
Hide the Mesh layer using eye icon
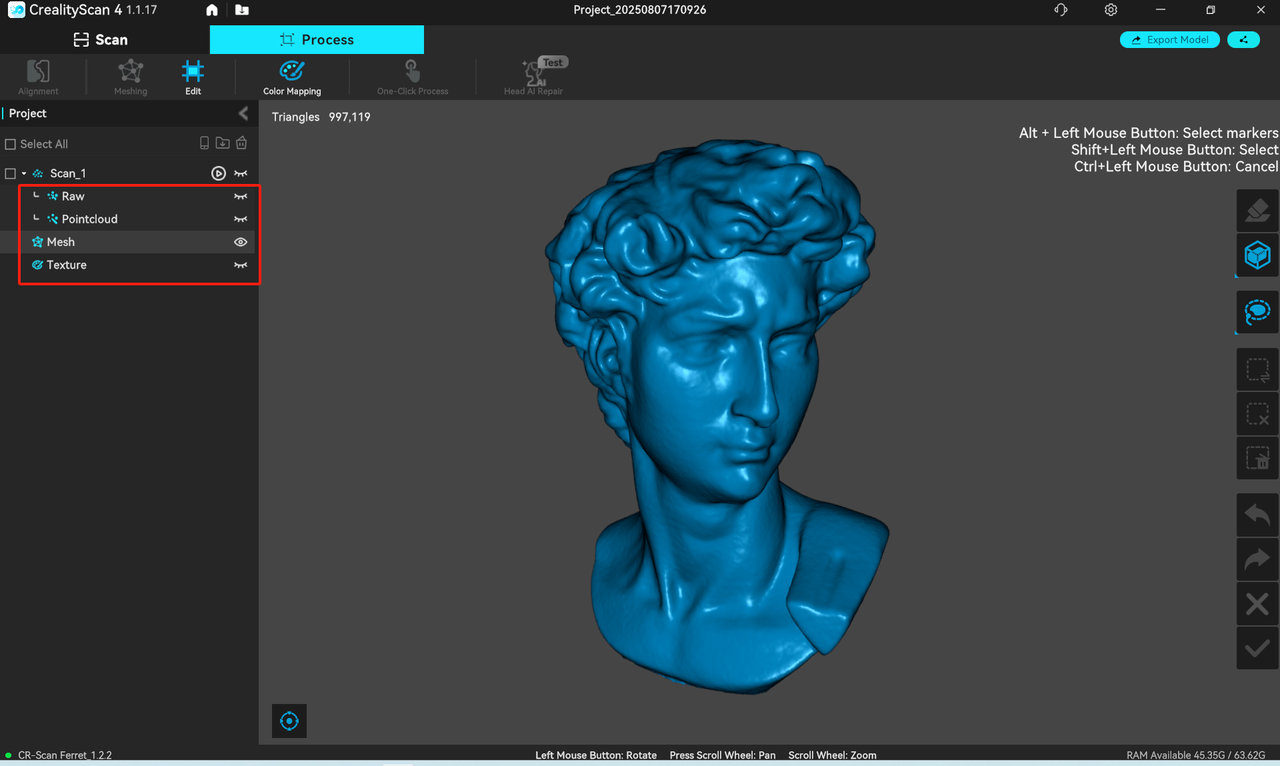coord(240,242)
